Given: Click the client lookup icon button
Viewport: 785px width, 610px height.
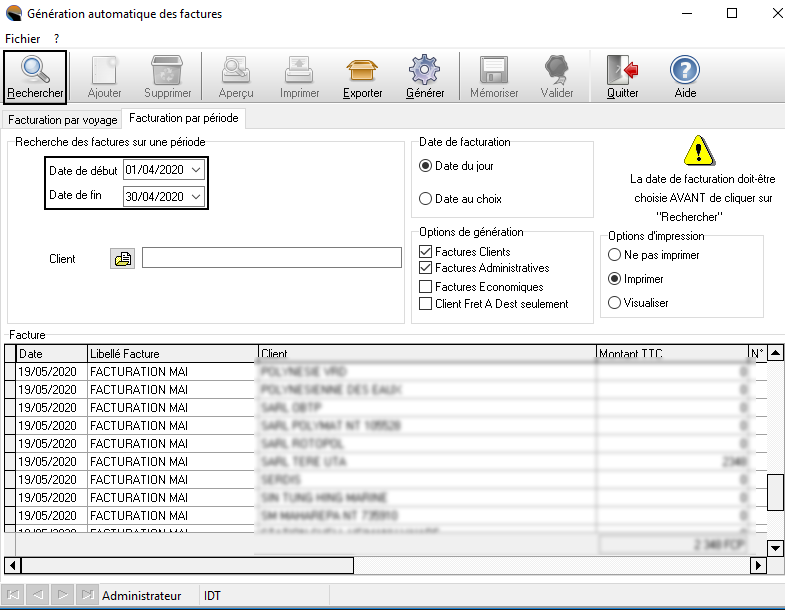Looking at the screenshot, I should click(x=122, y=259).
